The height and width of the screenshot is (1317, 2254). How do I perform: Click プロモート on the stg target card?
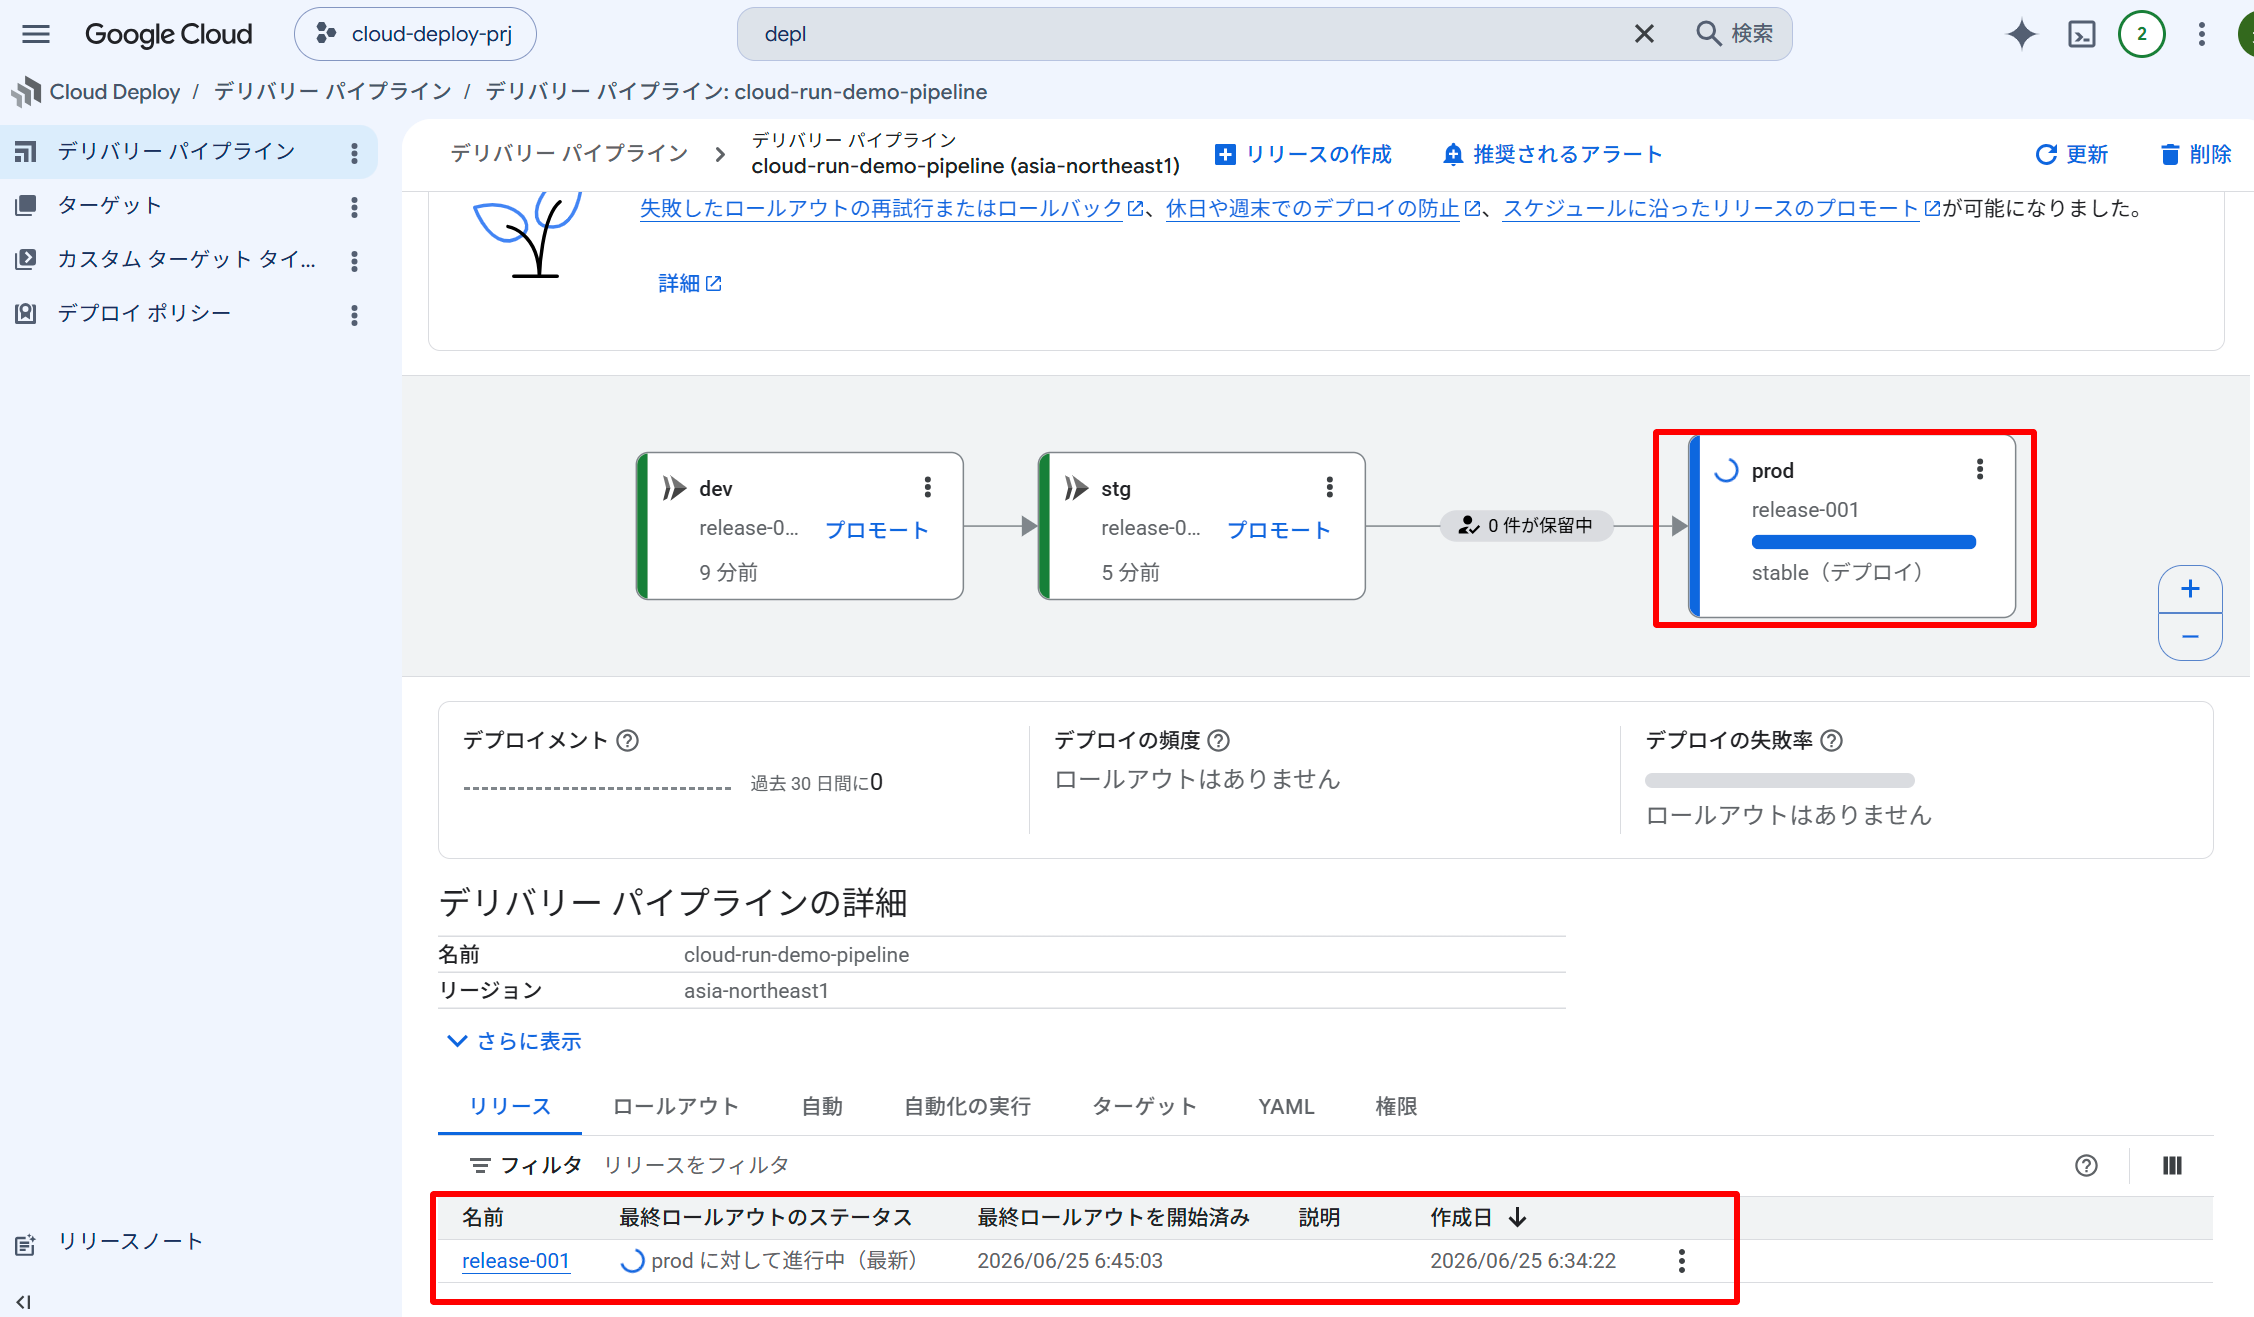point(1279,530)
